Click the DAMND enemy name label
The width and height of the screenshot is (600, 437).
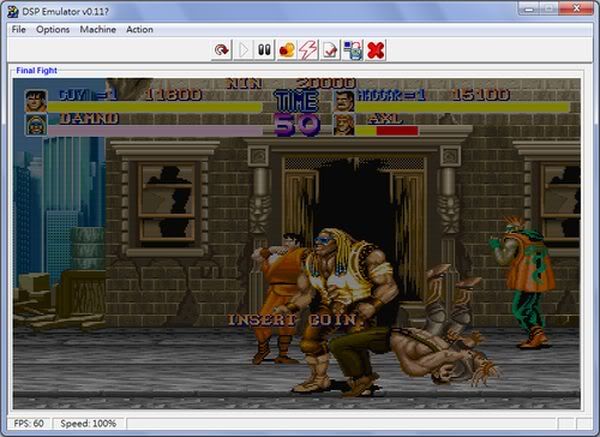[89, 119]
